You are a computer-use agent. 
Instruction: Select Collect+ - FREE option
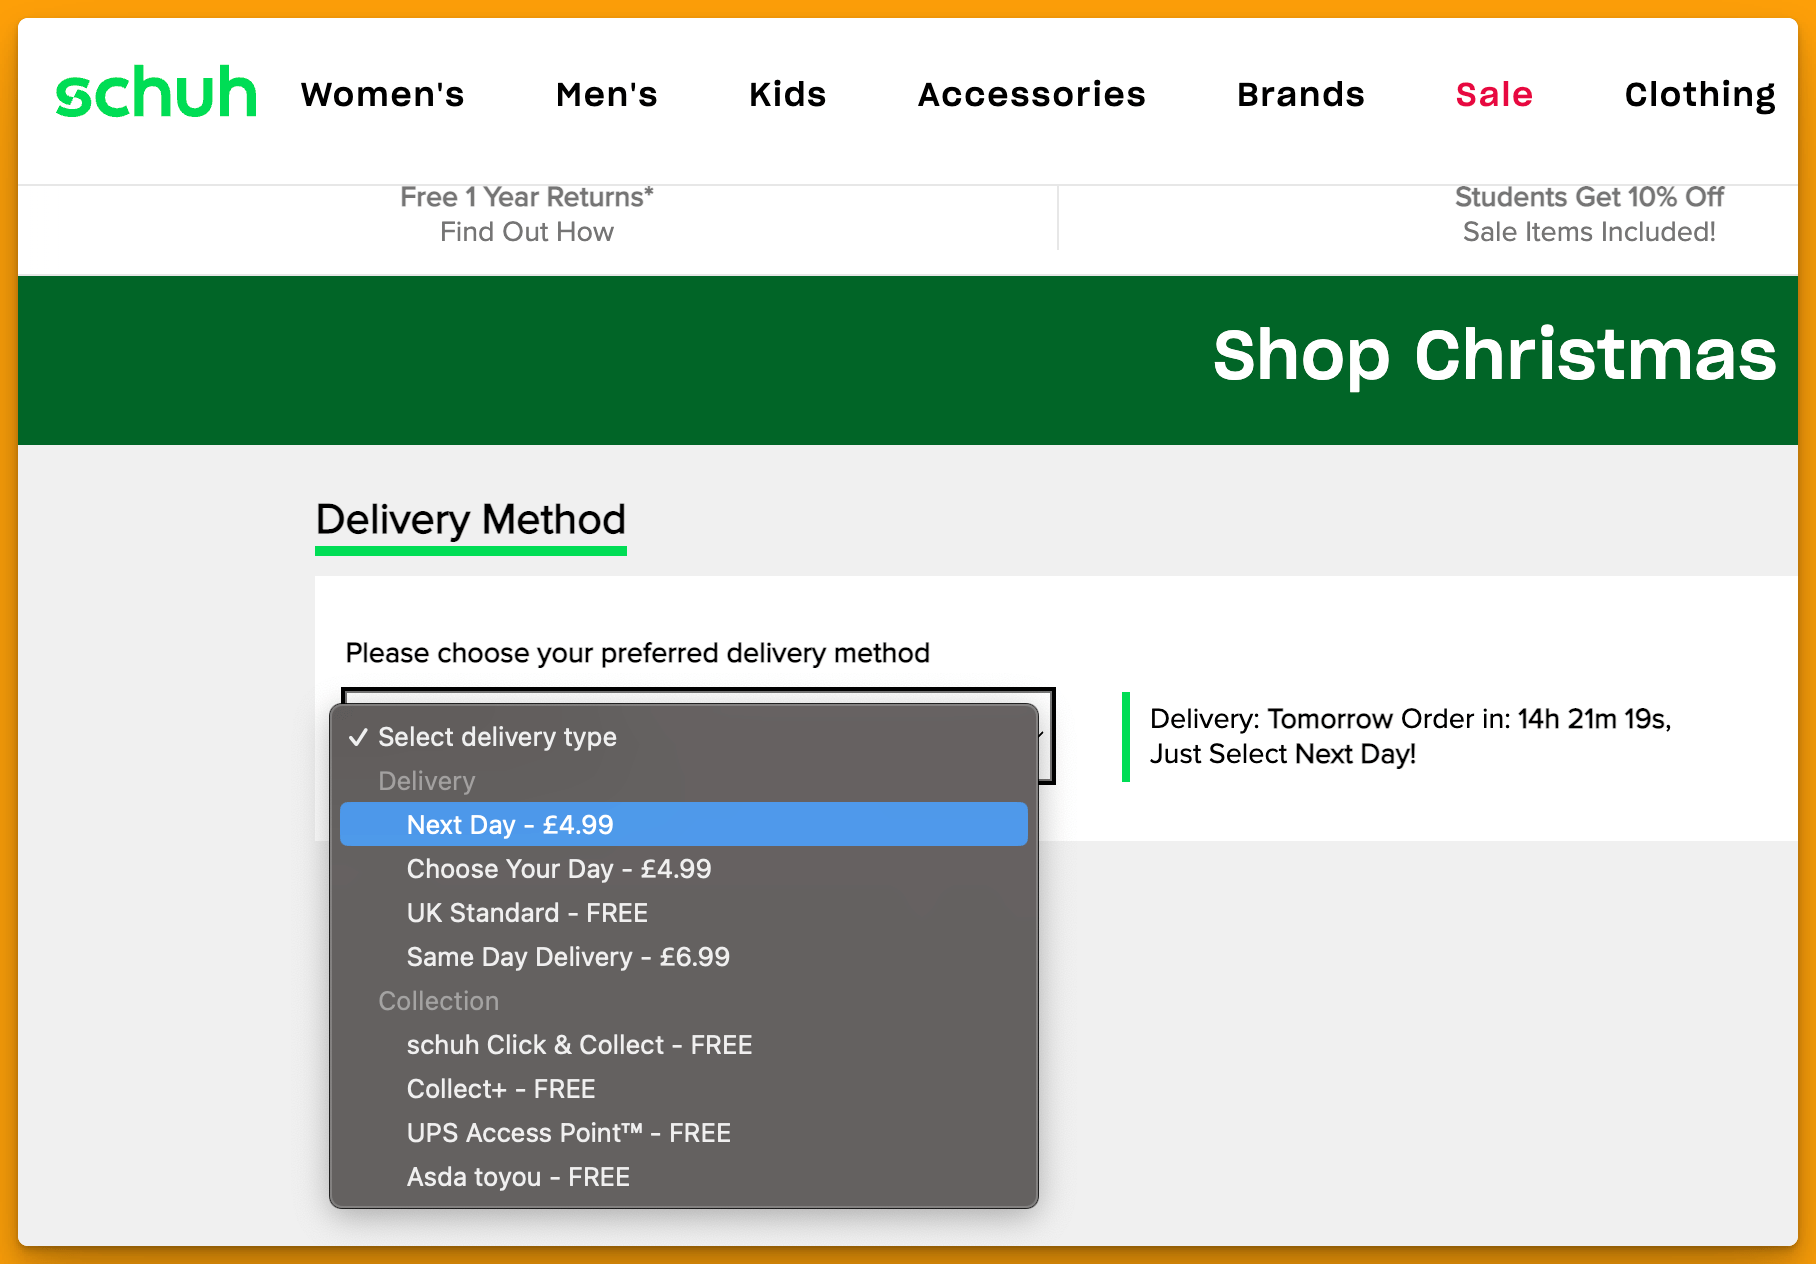pos(684,1089)
